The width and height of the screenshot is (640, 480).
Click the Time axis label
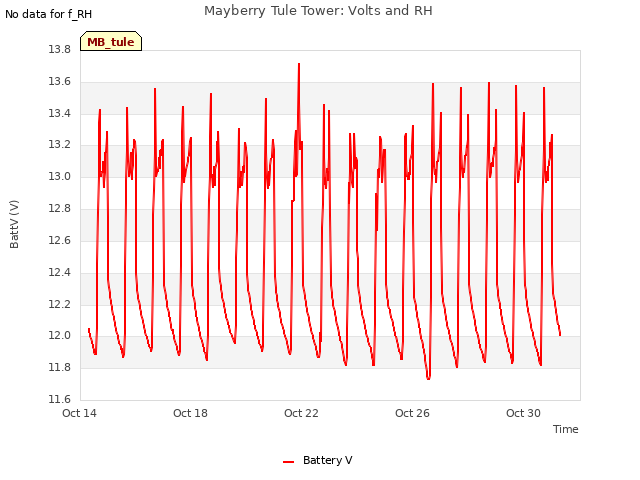(565, 429)
